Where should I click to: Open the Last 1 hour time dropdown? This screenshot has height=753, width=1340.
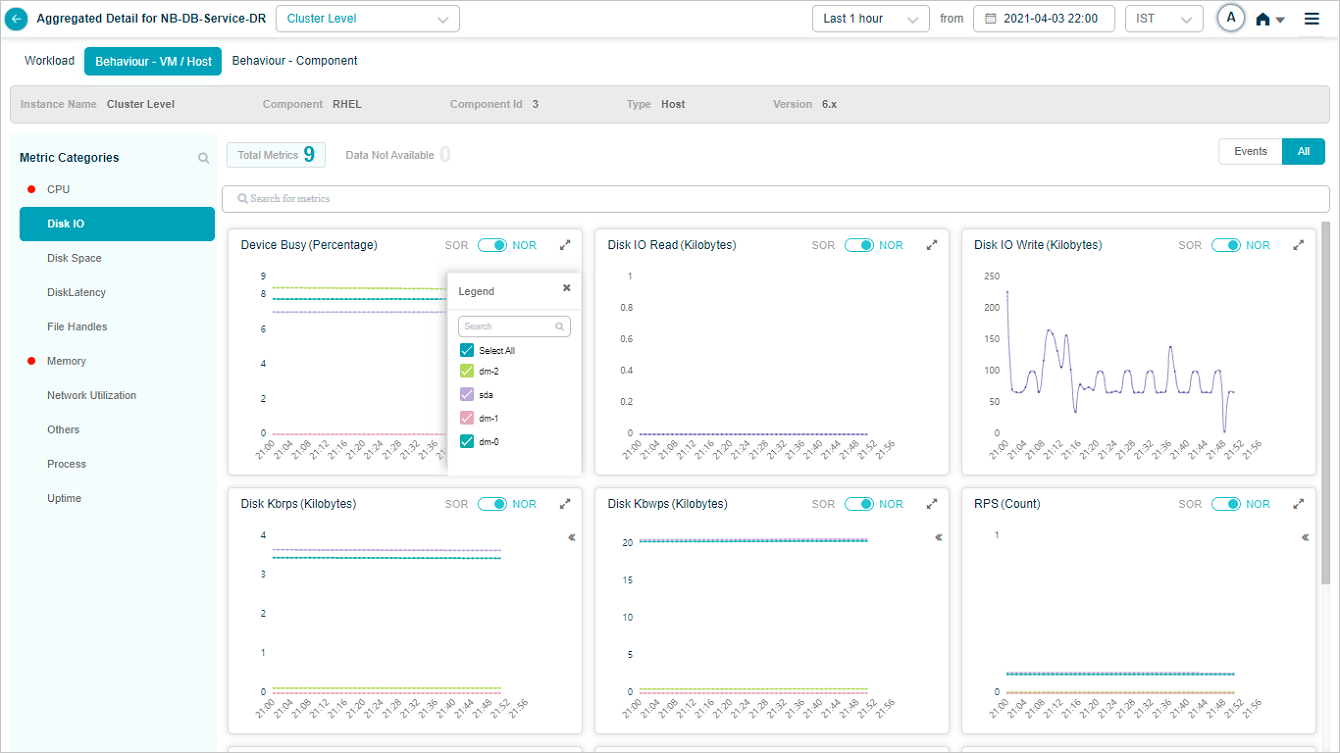[x=870, y=19]
